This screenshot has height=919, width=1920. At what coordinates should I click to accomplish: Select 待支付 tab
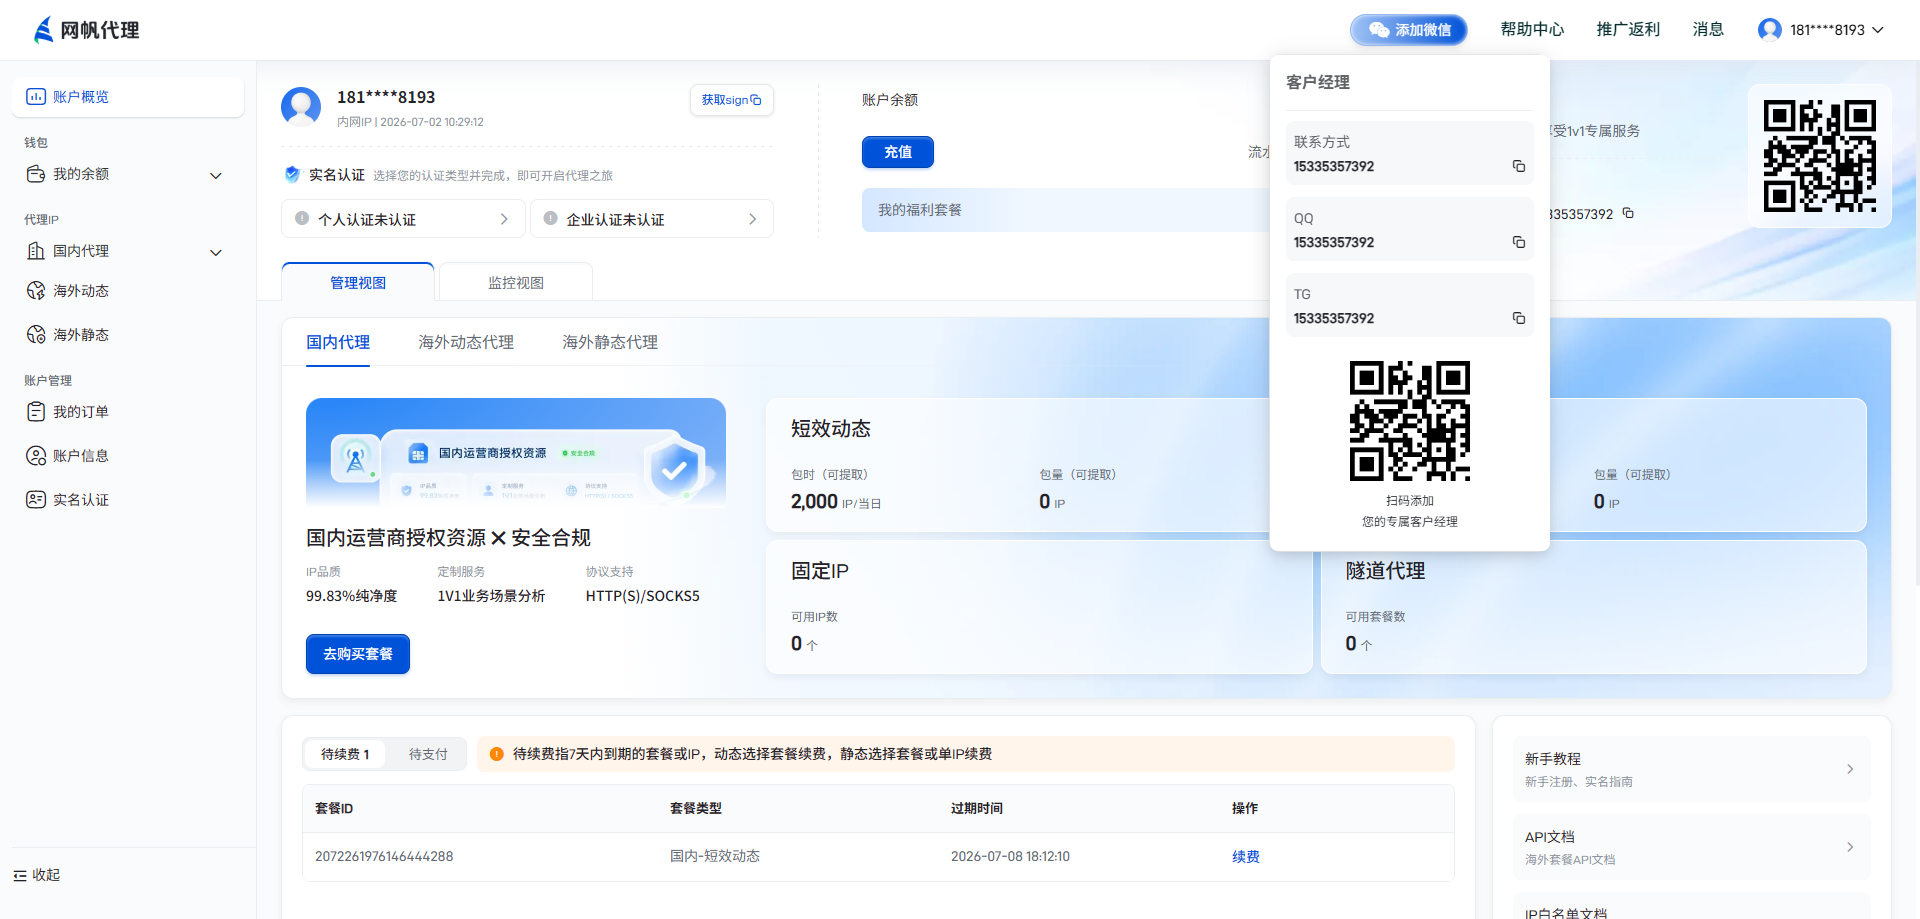[x=428, y=754]
